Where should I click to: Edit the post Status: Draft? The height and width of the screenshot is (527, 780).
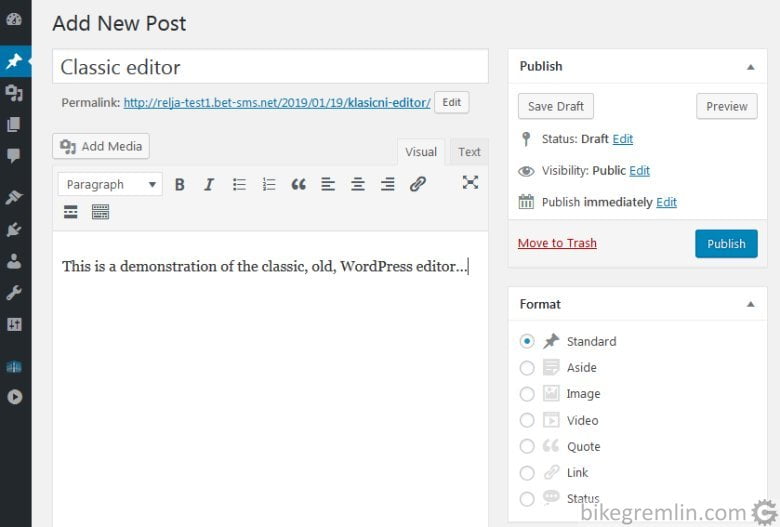(x=623, y=139)
